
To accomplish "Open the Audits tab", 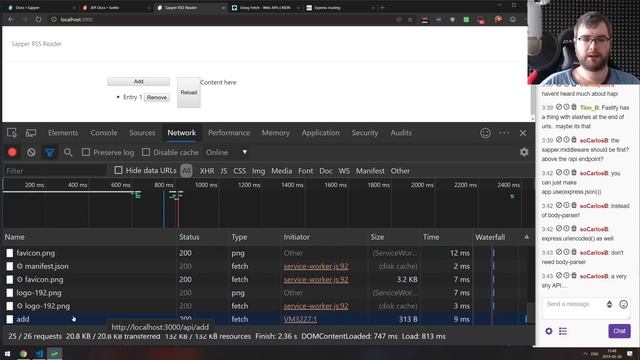I will (401, 133).
